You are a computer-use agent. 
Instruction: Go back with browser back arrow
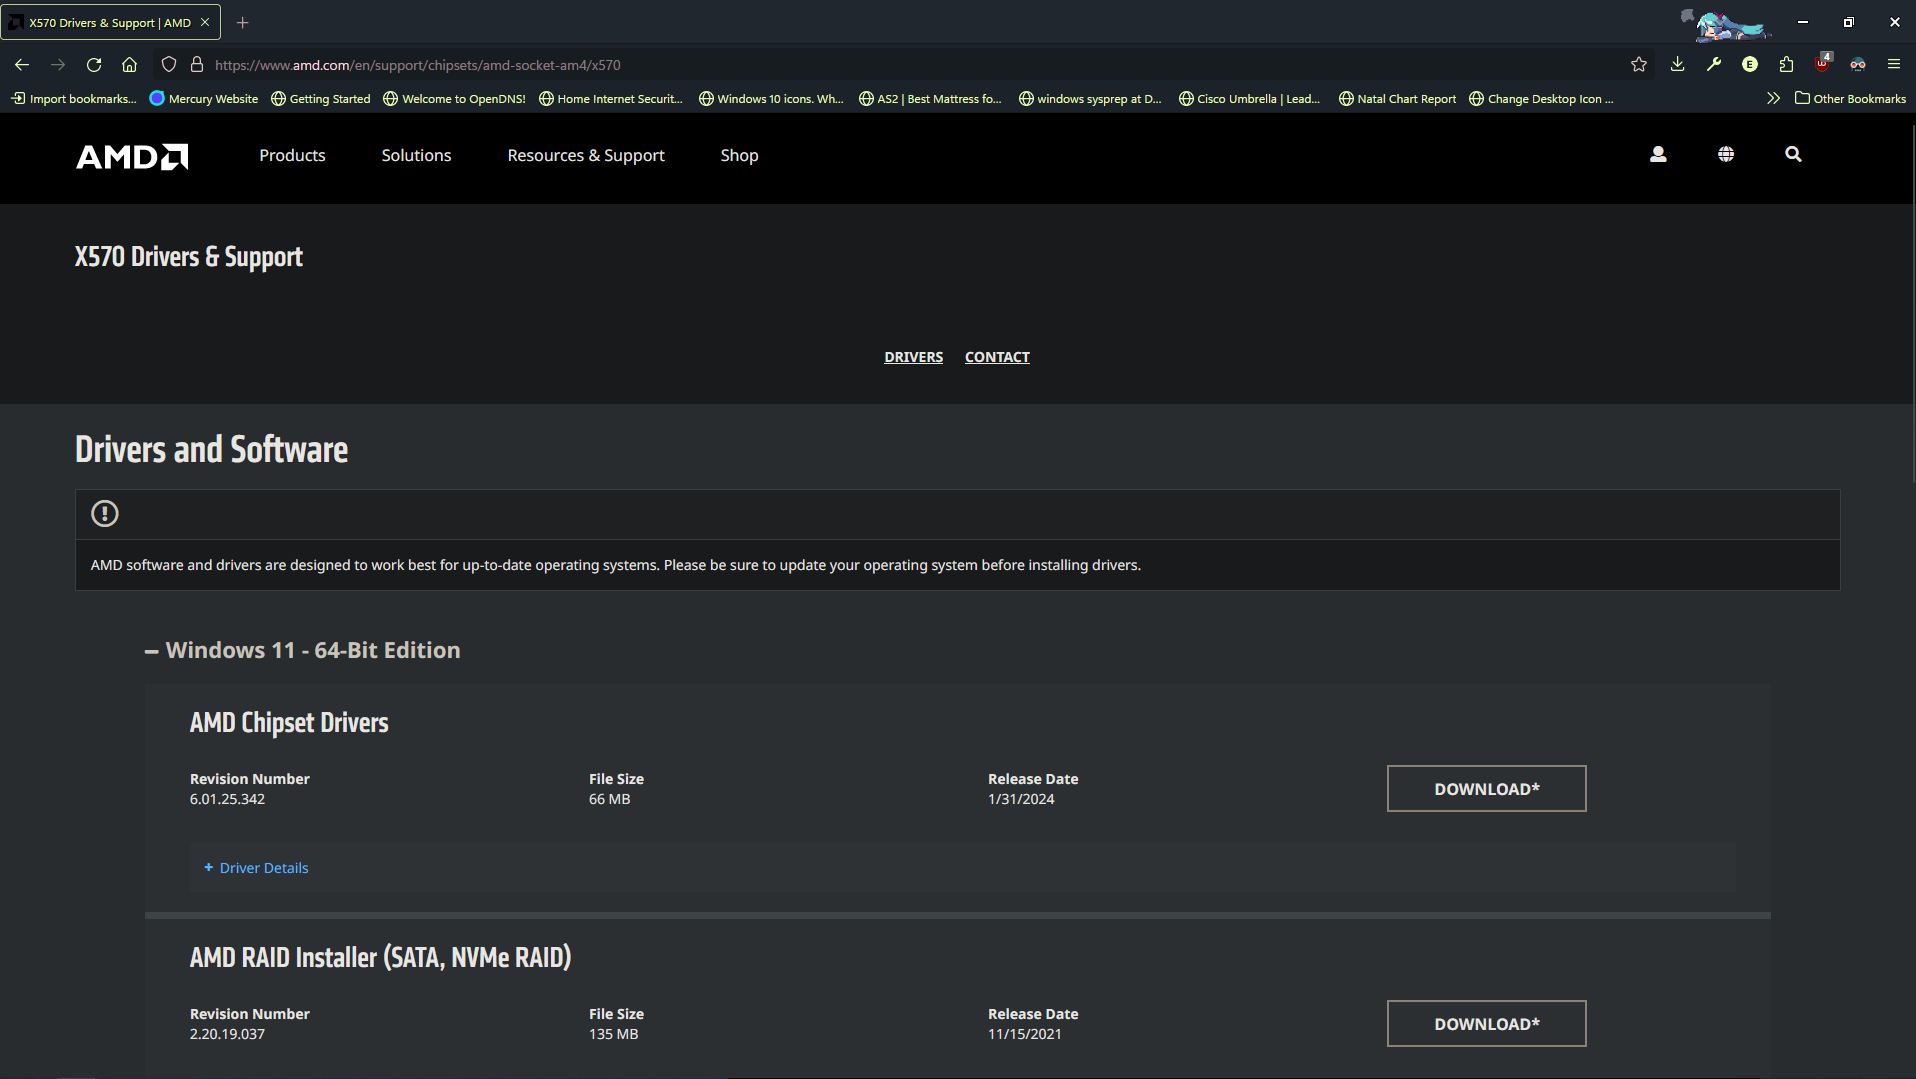22,65
